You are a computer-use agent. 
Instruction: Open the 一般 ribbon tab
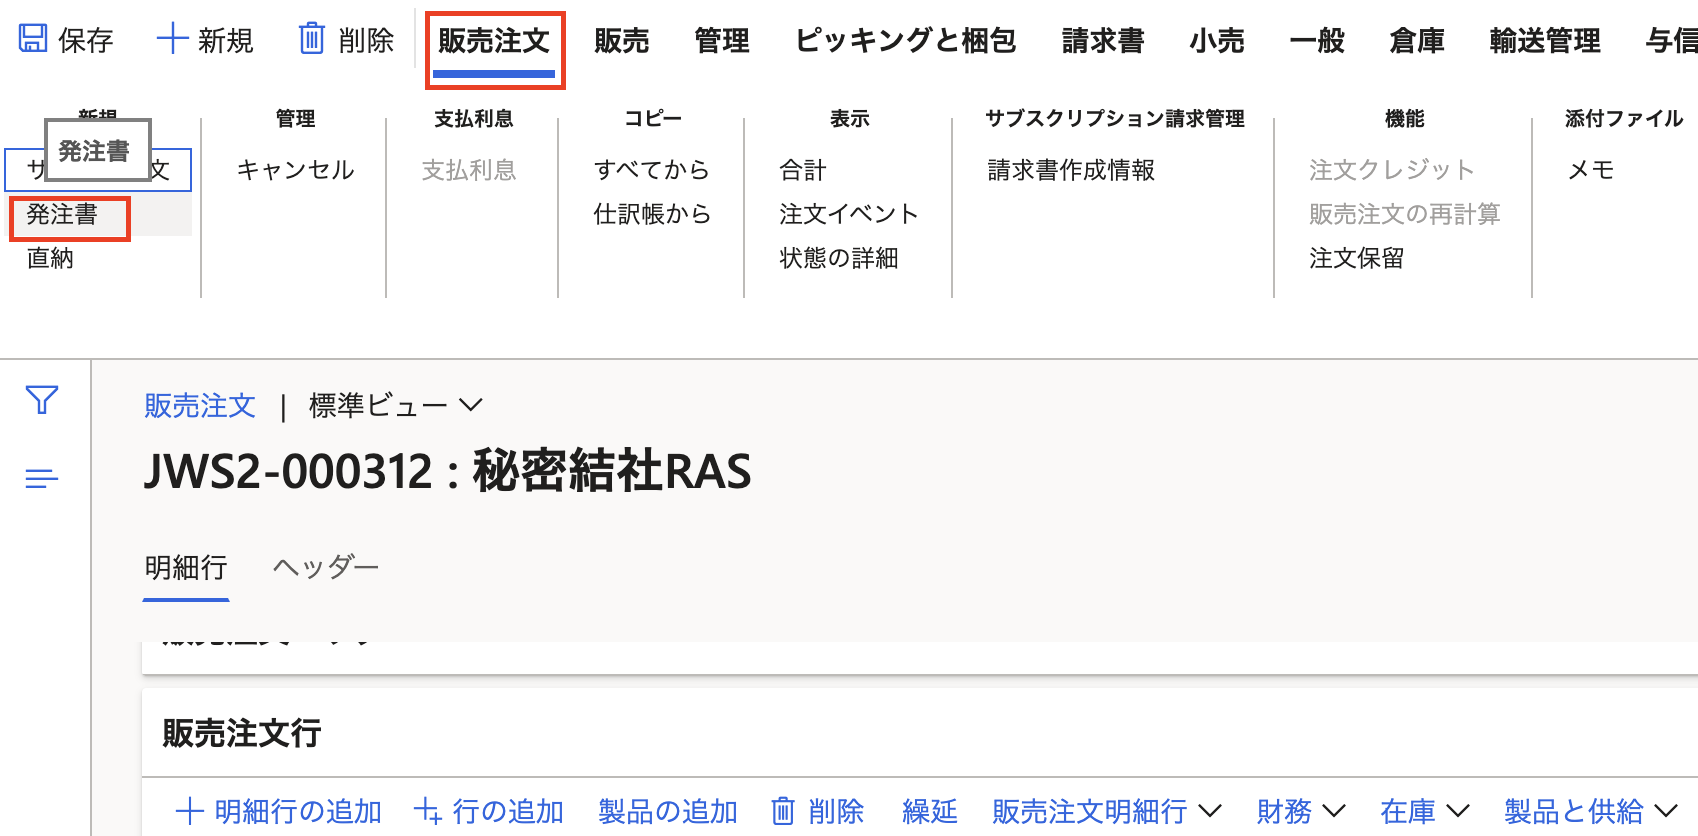pyautogui.click(x=1317, y=41)
